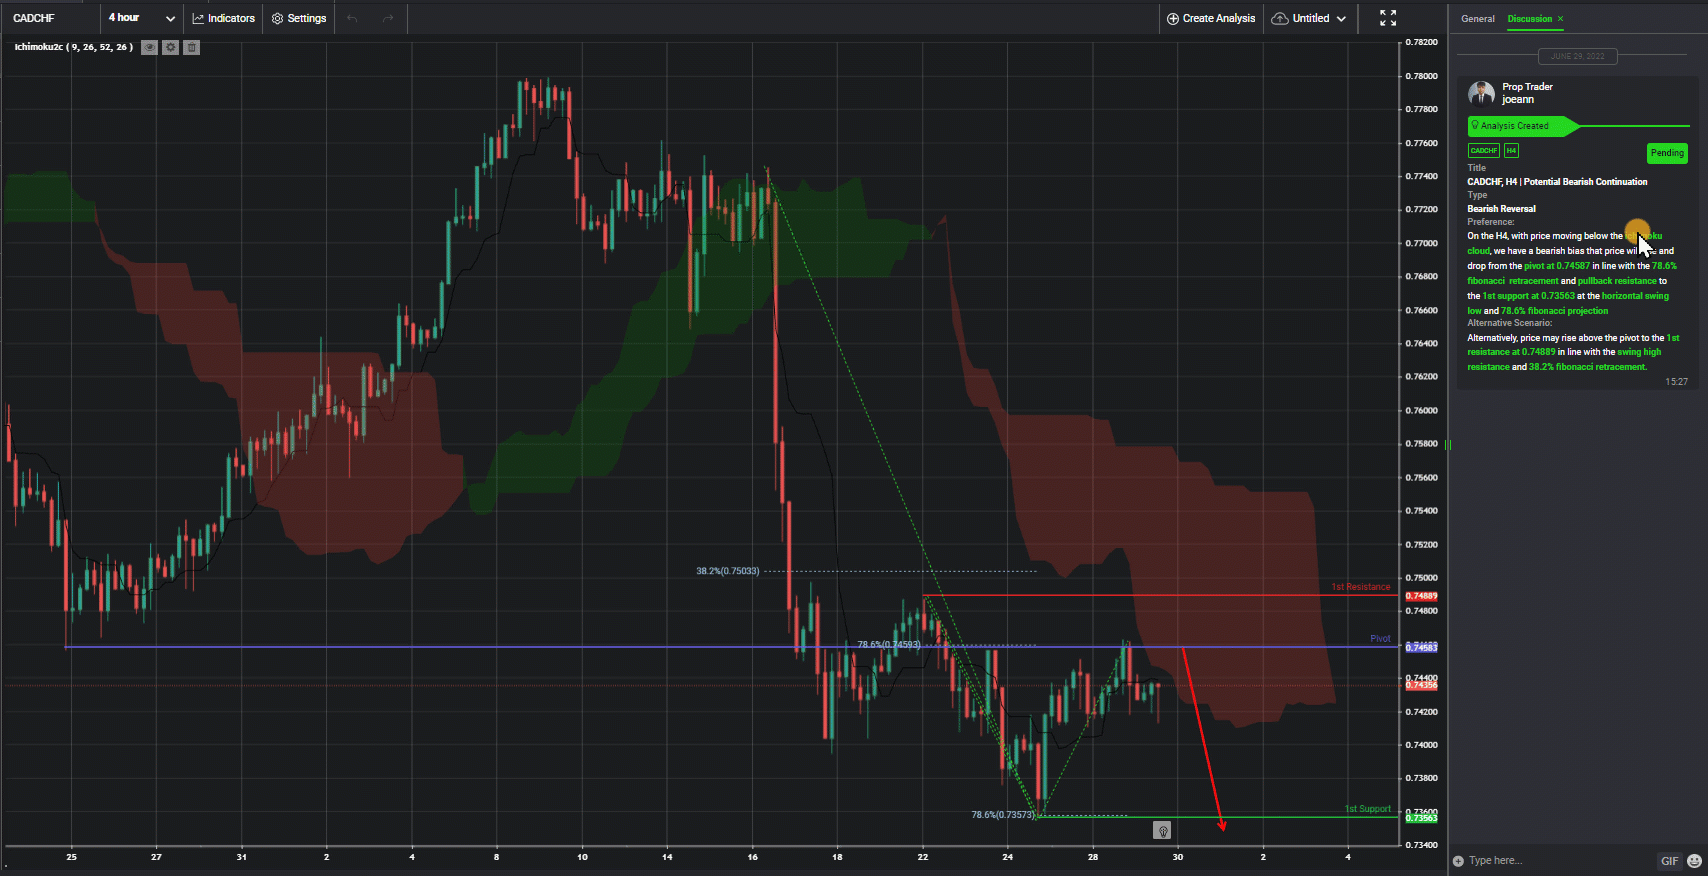The width and height of the screenshot is (1708, 876).
Task: Click the 78.6%(0.74593) retracement label
Action: coord(889,645)
